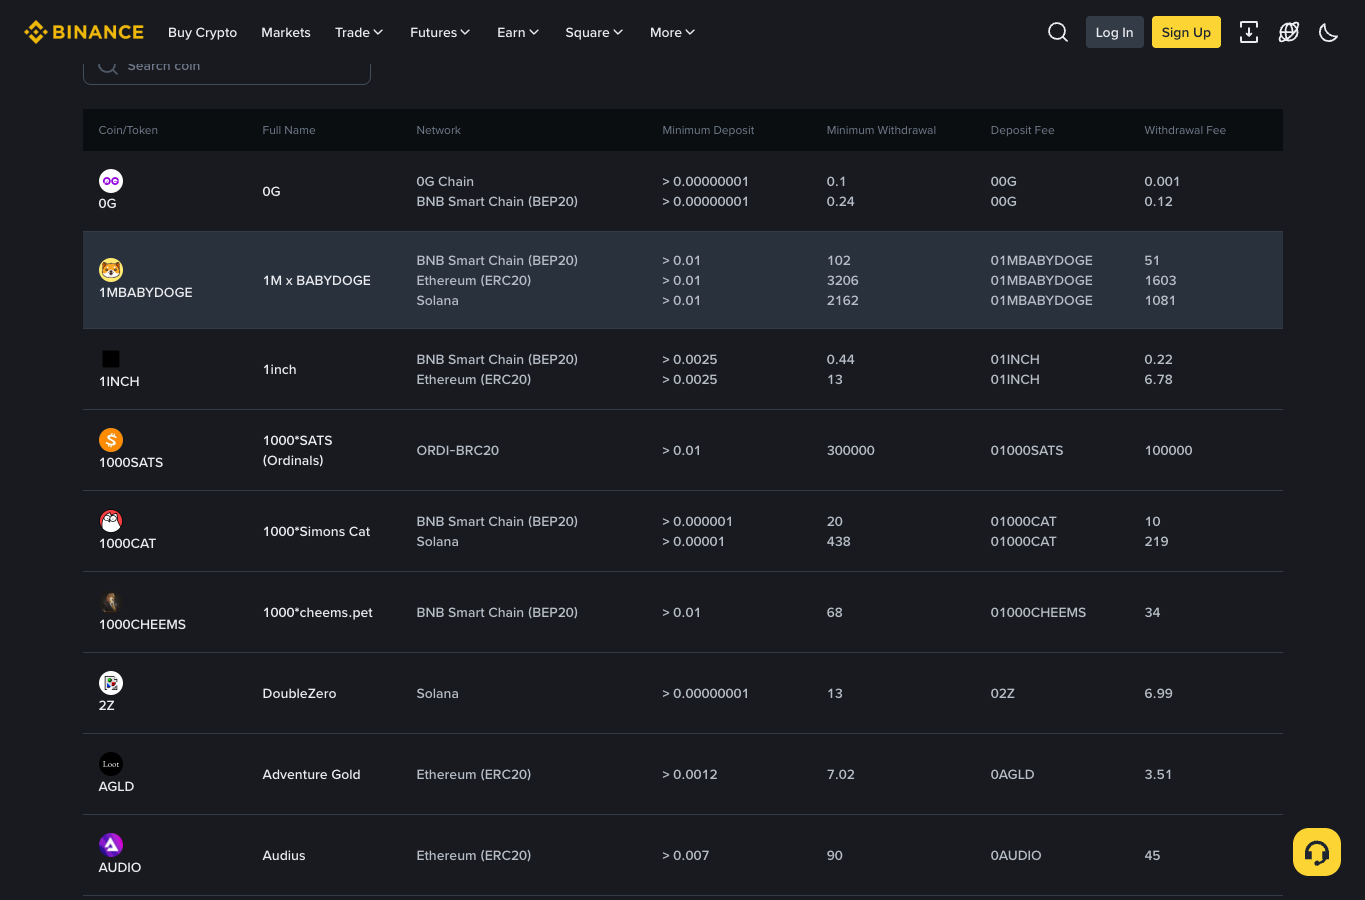This screenshot has height=900, width=1365.
Task: Click withdrawal fee 45 for AUDIO
Action: tap(1153, 855)
